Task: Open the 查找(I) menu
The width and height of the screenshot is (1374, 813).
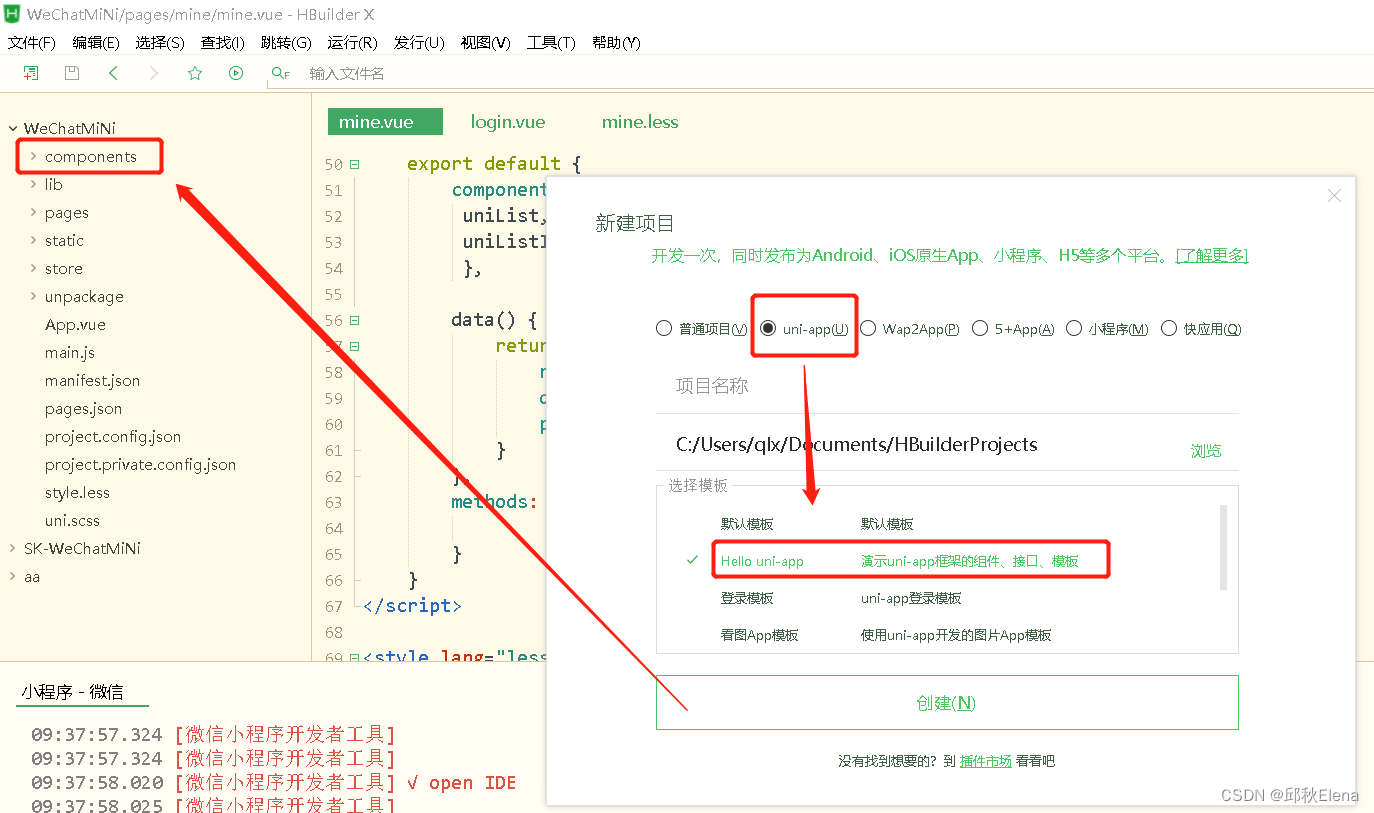Action: [x=223, y=43]
